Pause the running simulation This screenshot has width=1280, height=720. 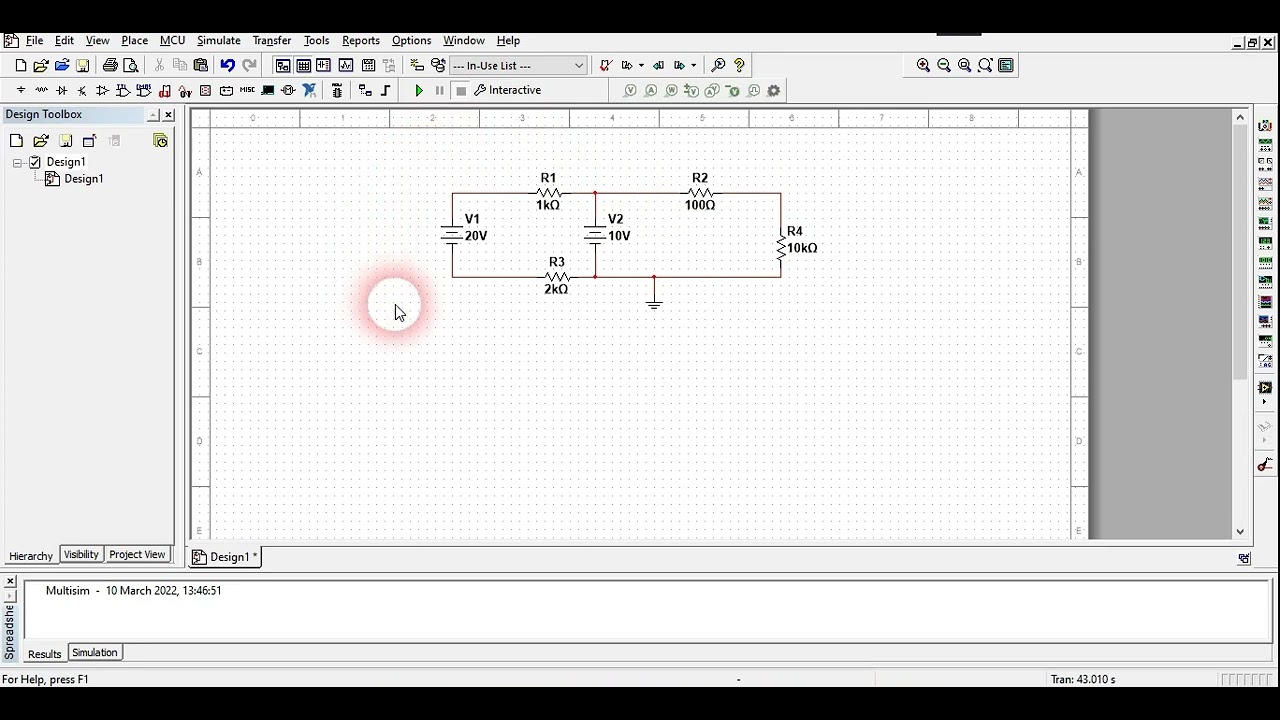[x=439, y=90]
